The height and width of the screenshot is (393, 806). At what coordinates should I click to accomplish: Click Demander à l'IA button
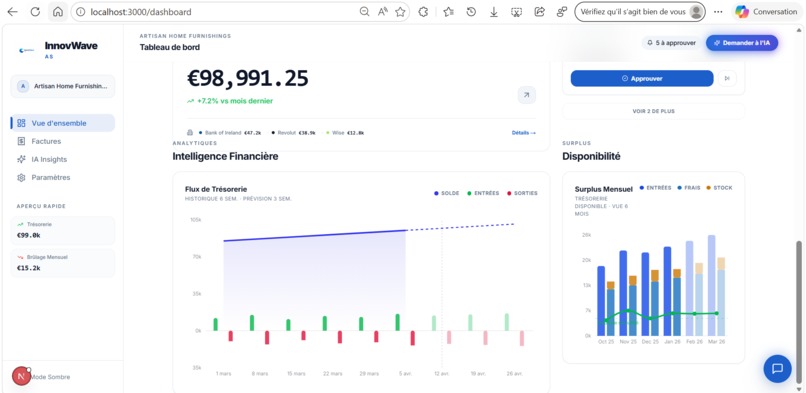click(x=742, y=43)
